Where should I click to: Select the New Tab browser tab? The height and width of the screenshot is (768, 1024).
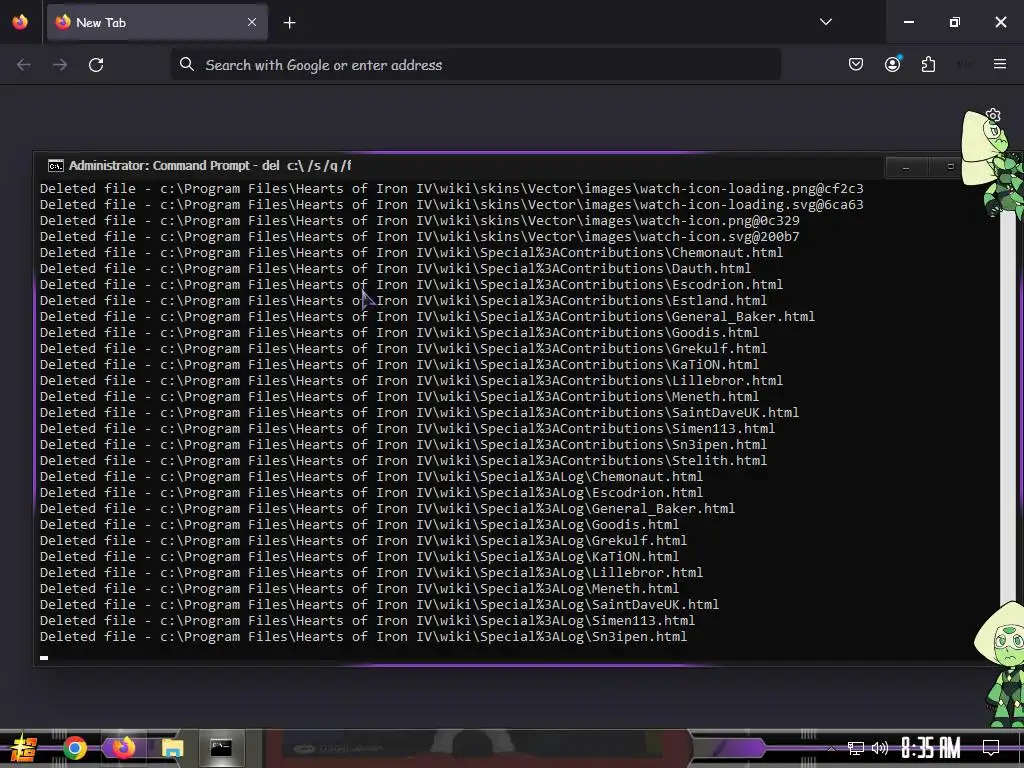coord(157,22)
